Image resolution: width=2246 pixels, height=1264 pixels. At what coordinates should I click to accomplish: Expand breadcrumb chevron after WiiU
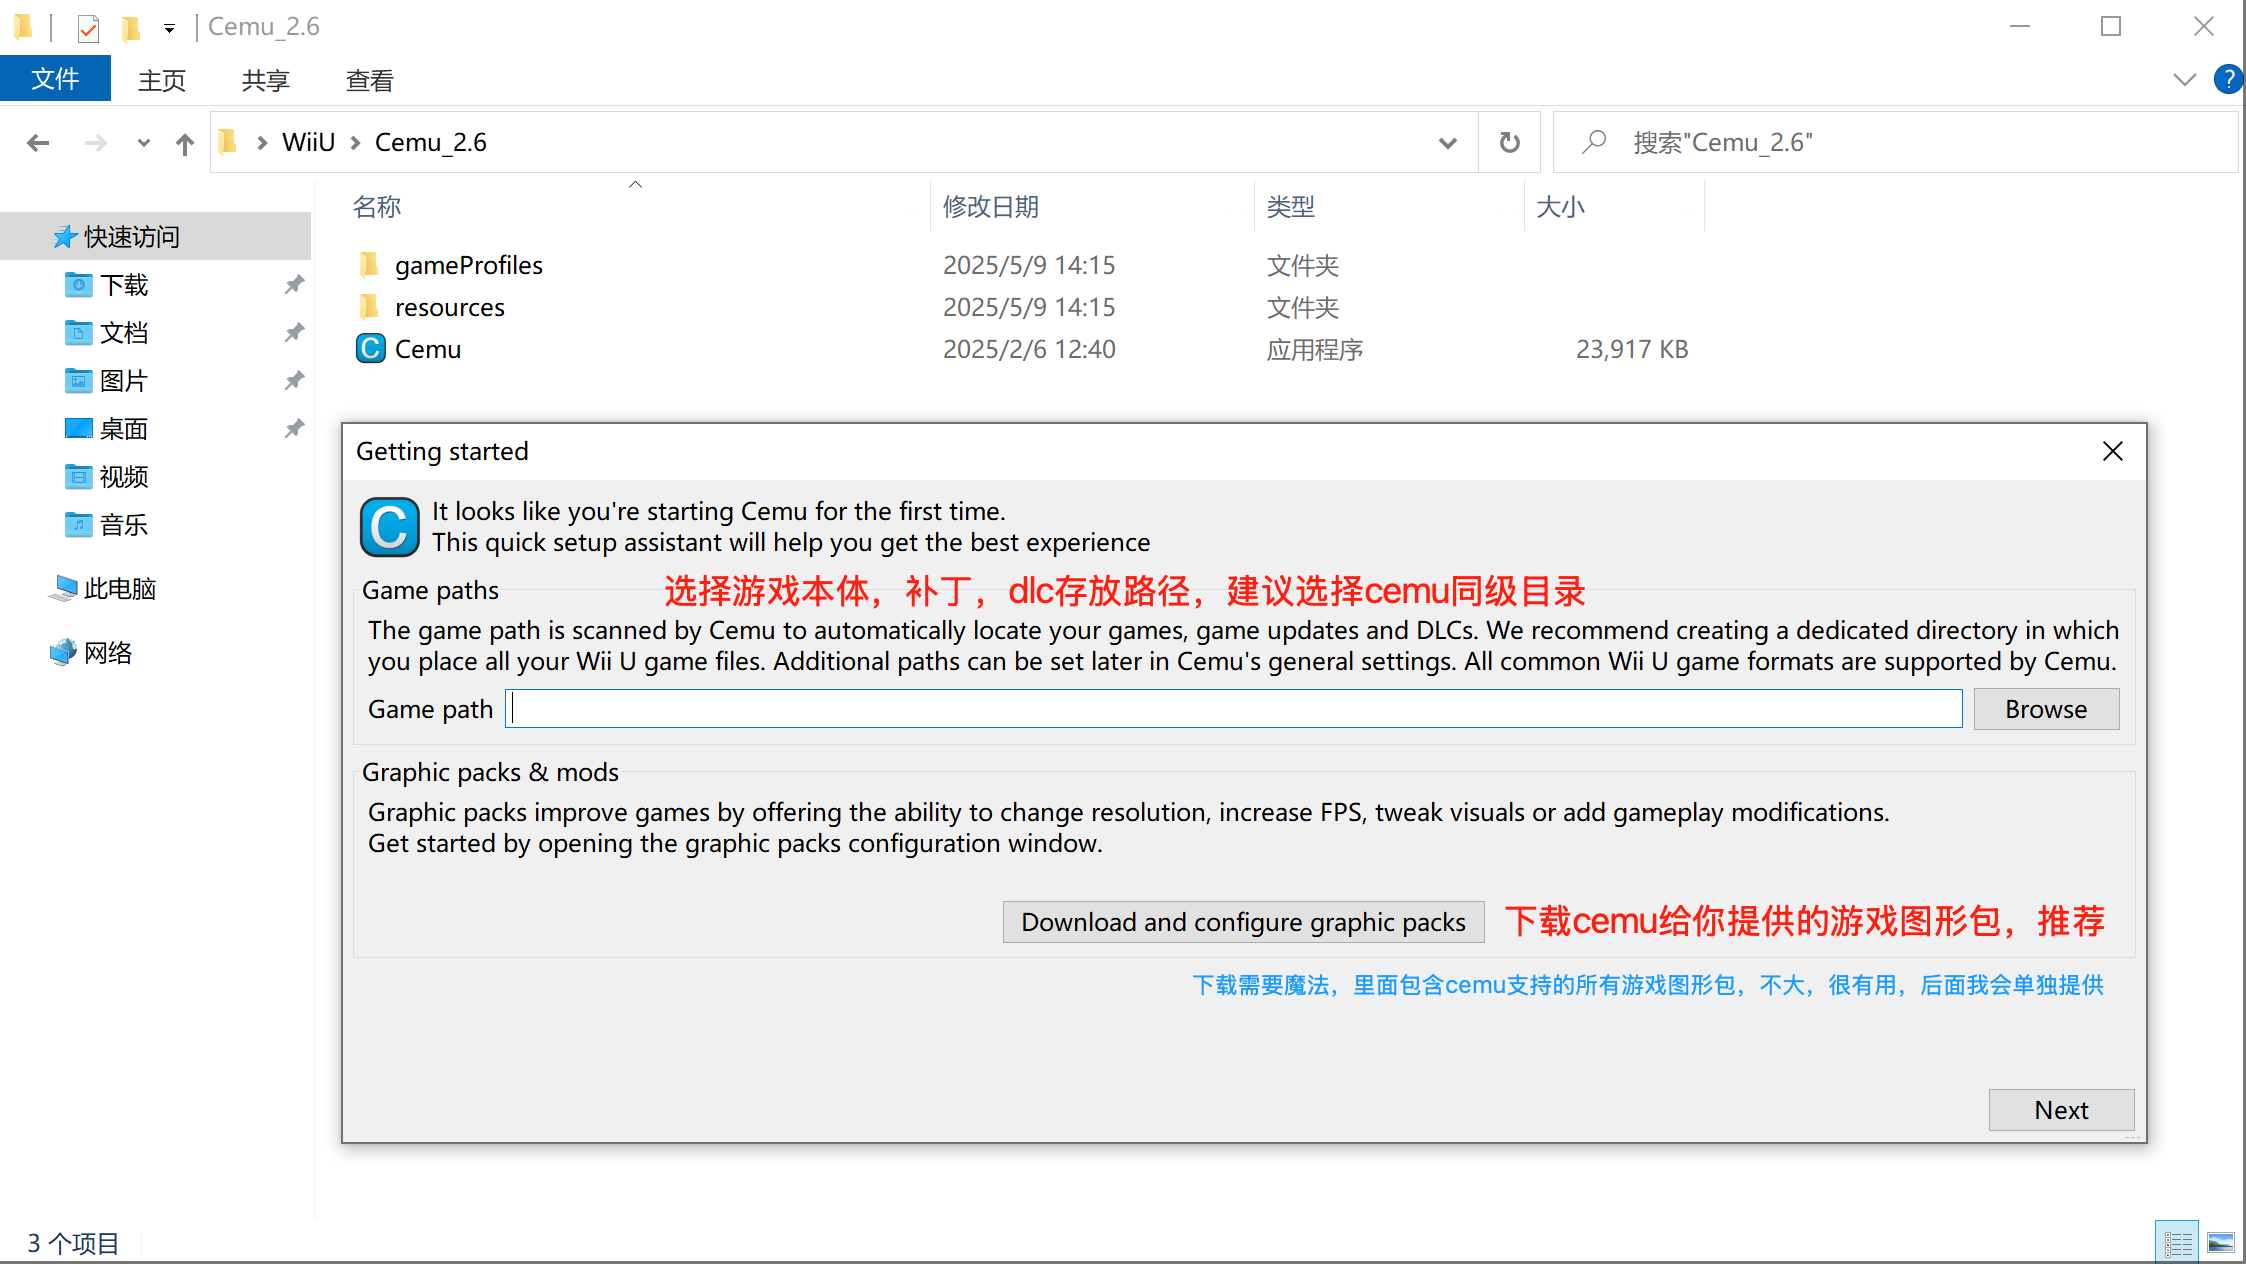click(355, 143)
